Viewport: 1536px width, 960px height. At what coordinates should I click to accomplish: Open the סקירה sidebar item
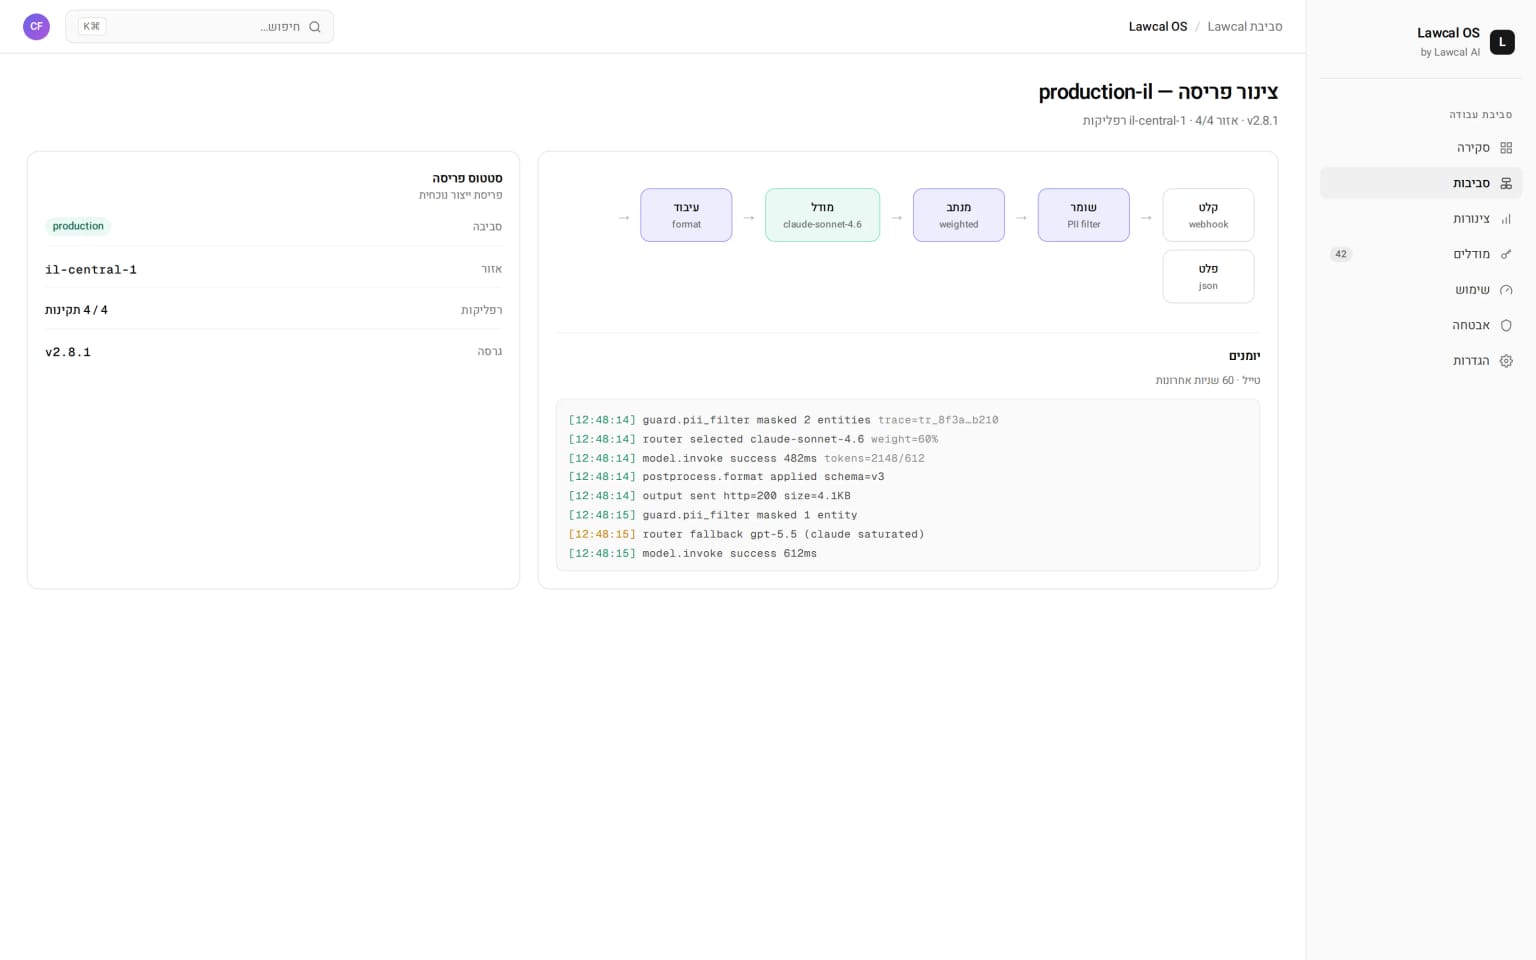click(1421, 148)
